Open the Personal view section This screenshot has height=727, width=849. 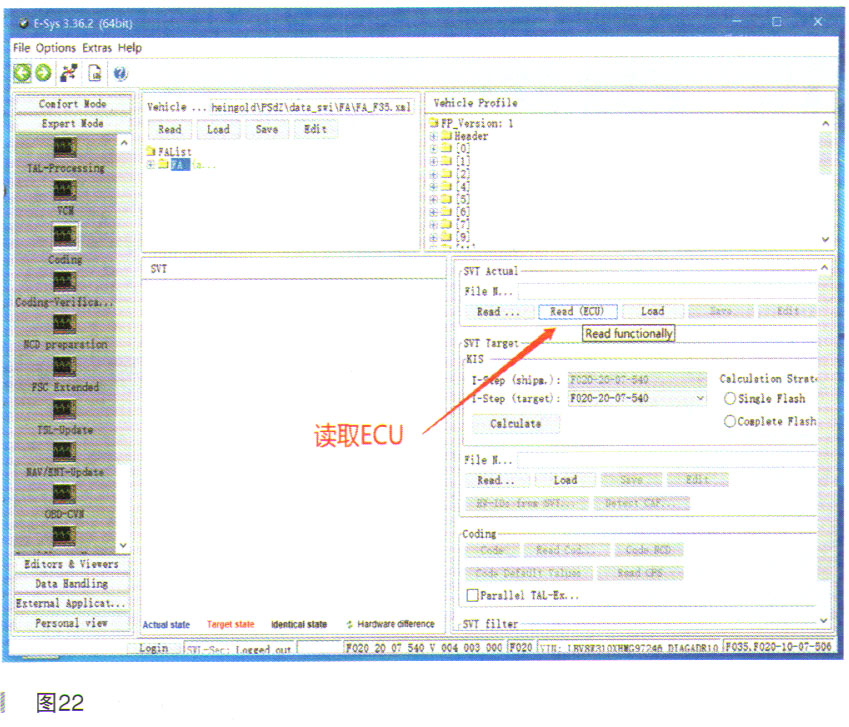[x=71, y=623]
